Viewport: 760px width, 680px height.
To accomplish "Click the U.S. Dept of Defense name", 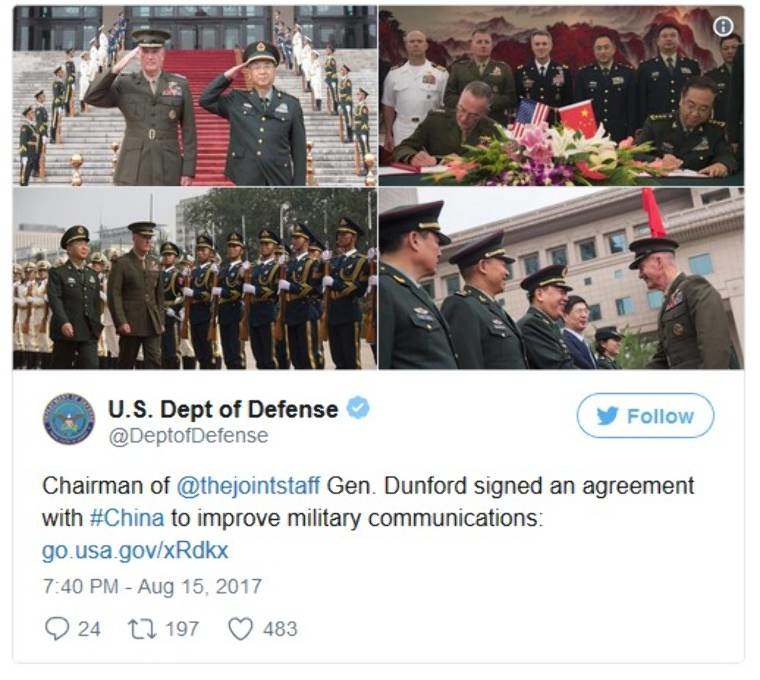I will pyautogui.click(x=223, y=410).
